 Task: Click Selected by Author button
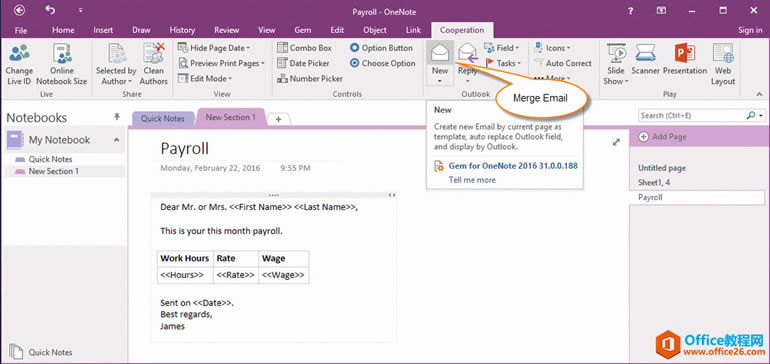[x=116, y=64]
